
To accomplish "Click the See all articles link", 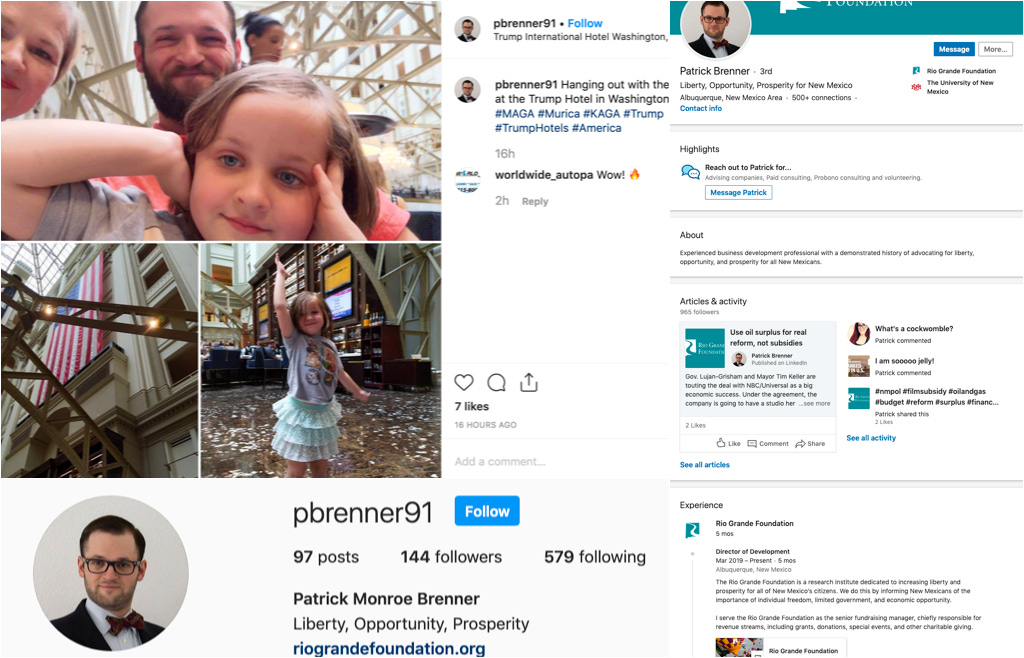I will [x=705, y=465].
